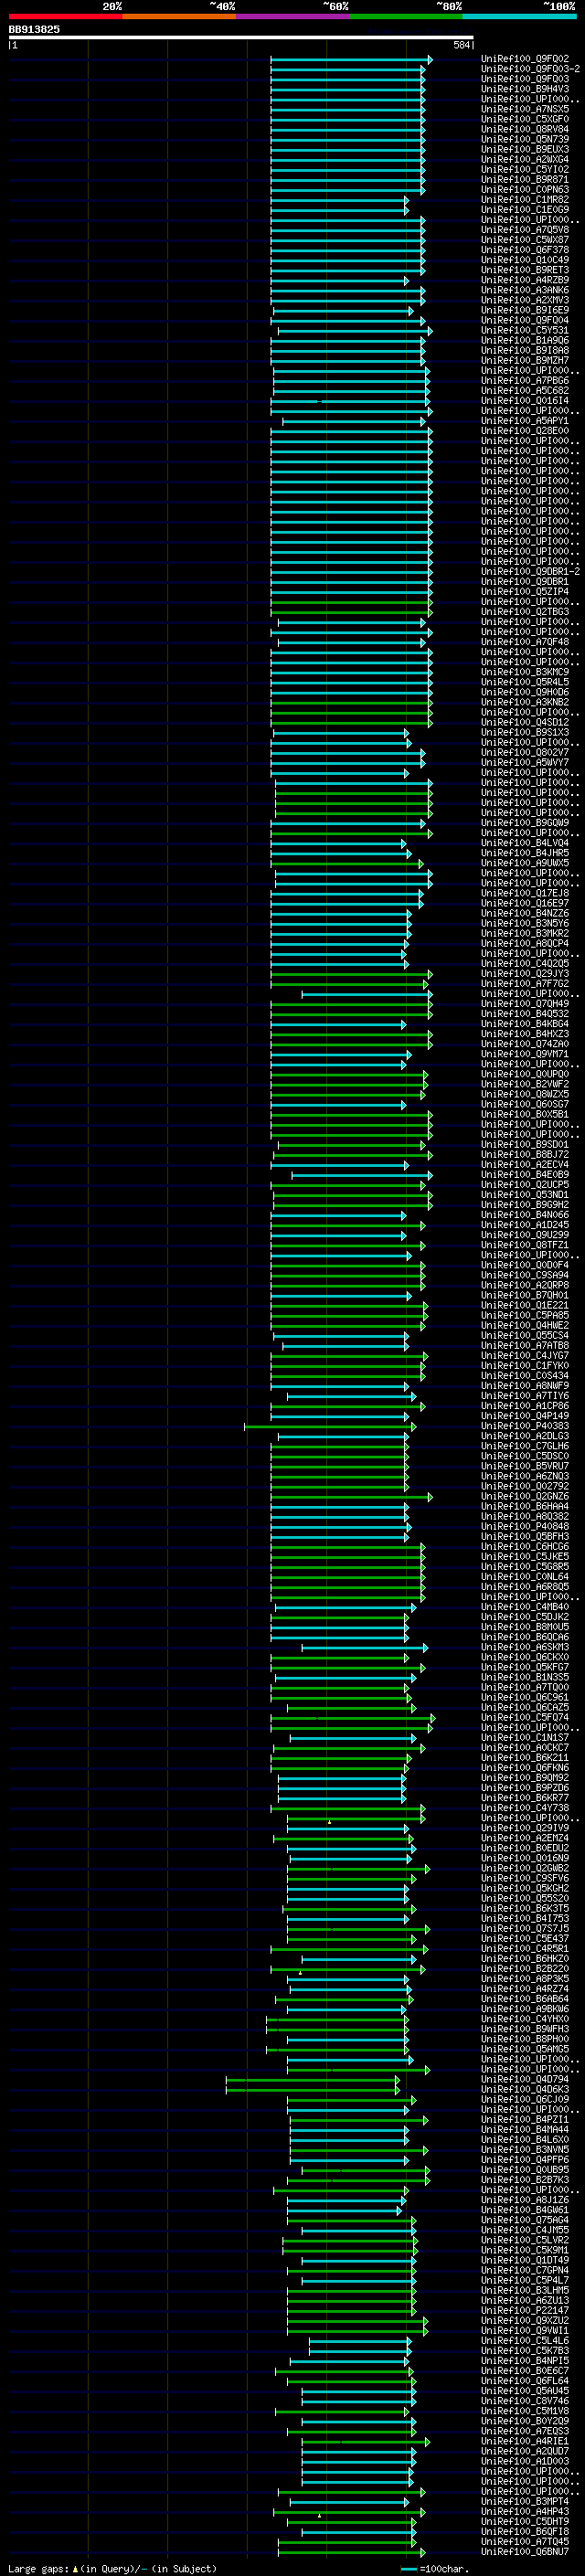Viewport: 585px width, 2576px height.
Task: Select label UniRef100_A2DLG3
Action: [x=525, y=1436]
